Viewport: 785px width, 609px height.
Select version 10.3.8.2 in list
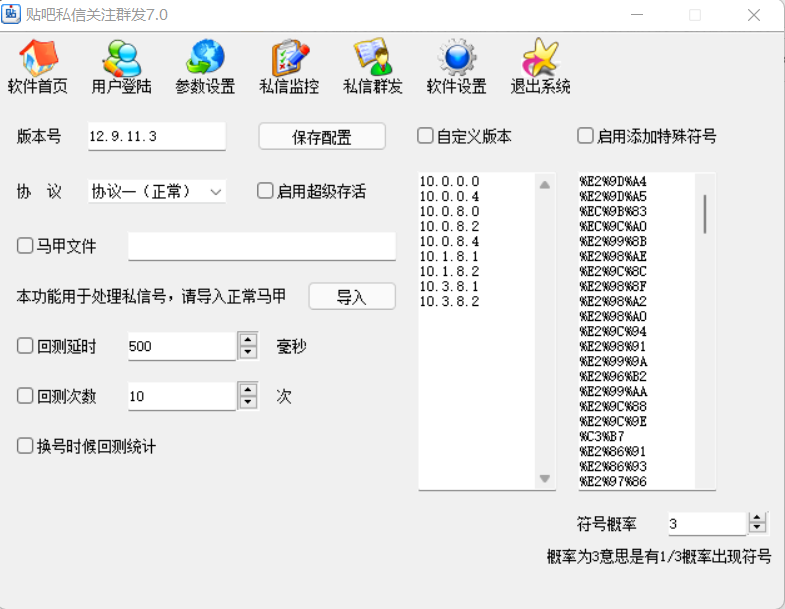coord(449,301)
